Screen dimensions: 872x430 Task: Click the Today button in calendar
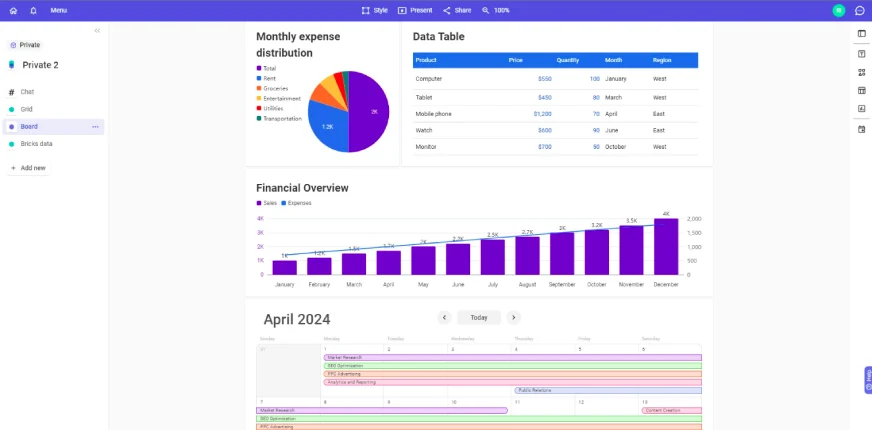coord(479,318)
